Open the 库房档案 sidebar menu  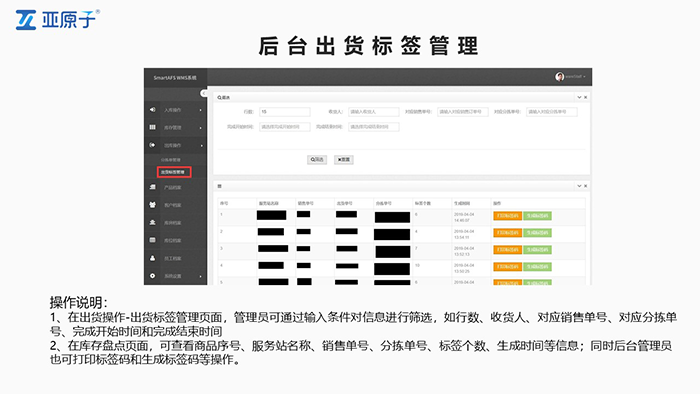click(175, 223)
